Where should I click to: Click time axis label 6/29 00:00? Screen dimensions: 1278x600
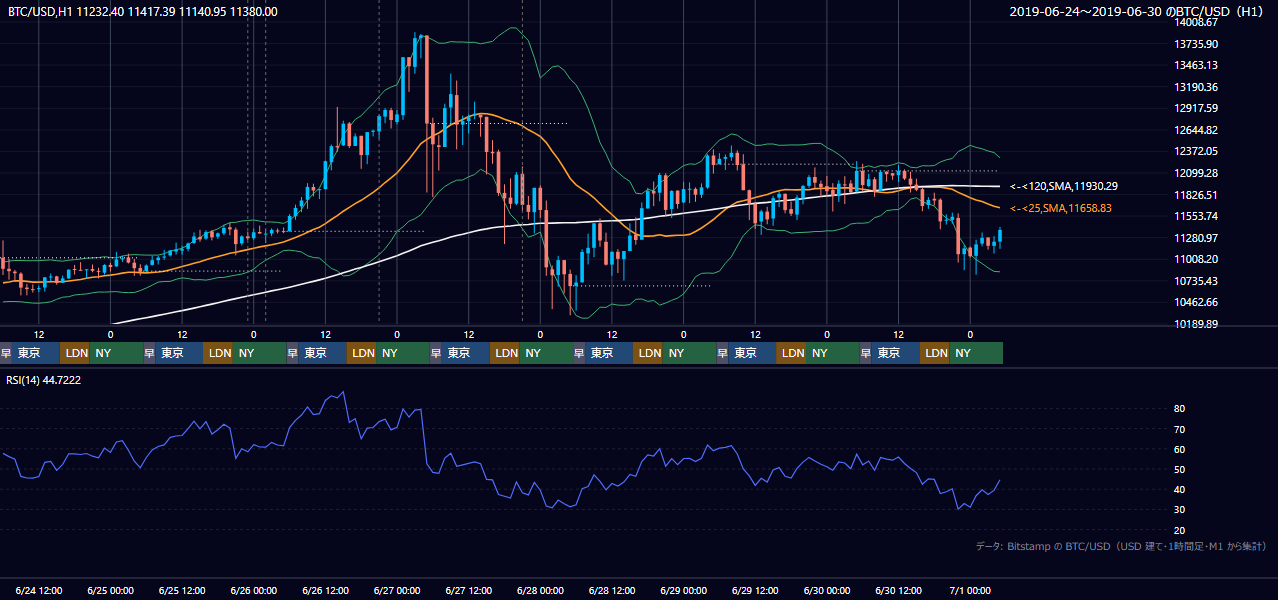click(684, 590)
